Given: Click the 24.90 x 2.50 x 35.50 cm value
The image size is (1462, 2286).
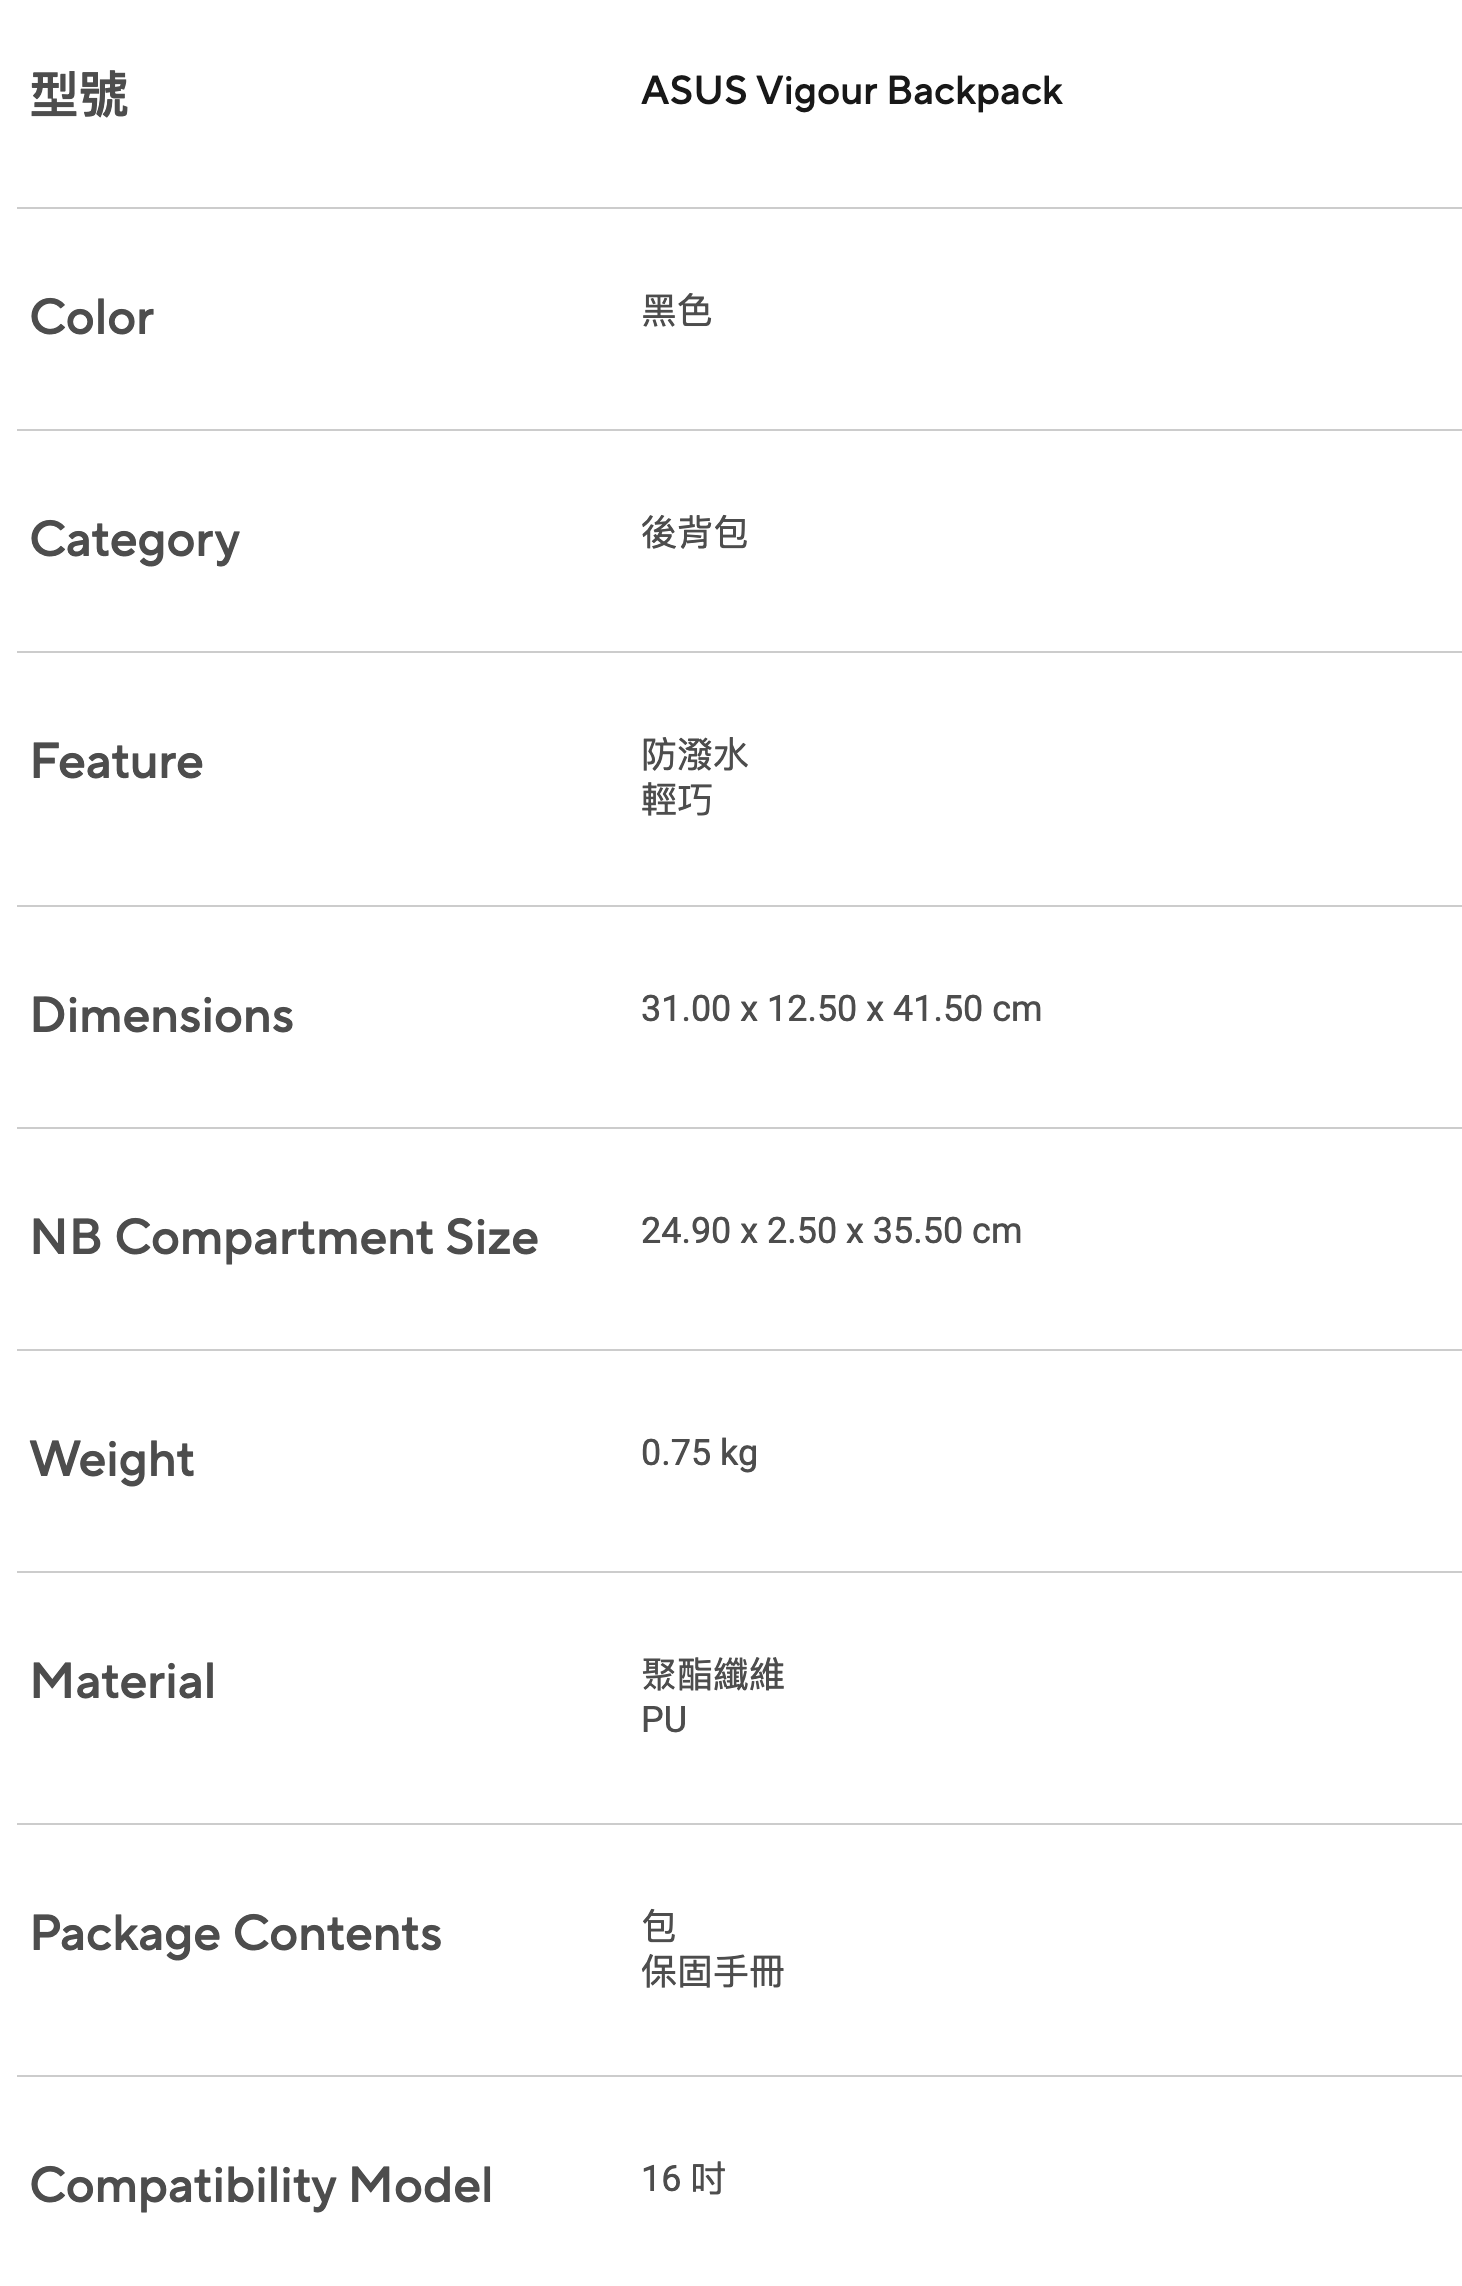Looking at the screenshot, I should click(x=831, y=1231).
